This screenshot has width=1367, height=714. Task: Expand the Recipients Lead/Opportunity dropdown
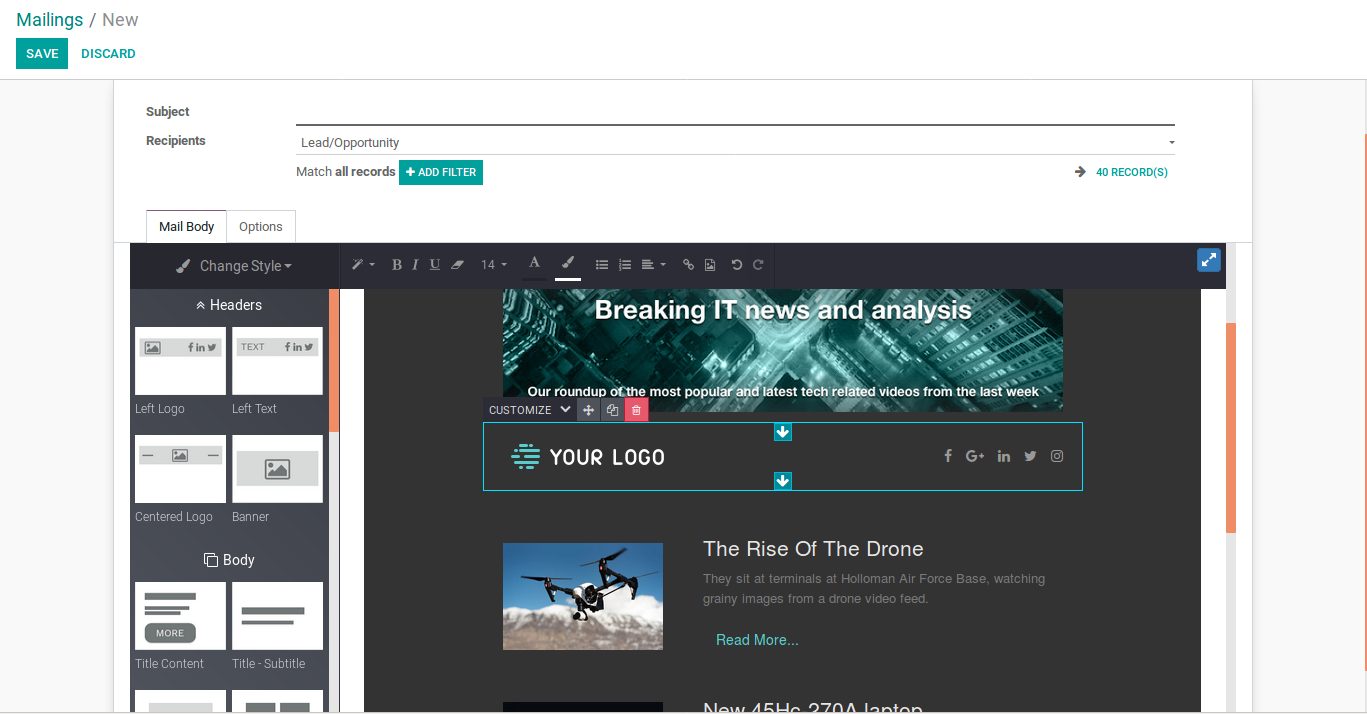pos(1171,143)
